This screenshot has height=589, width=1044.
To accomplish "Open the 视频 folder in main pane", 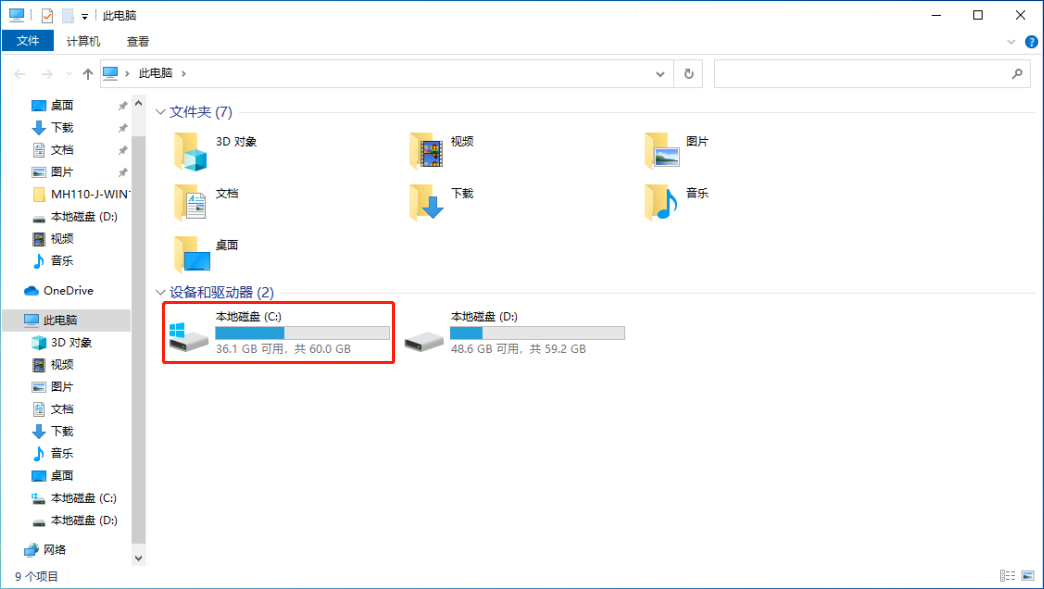I will [427, 151].
